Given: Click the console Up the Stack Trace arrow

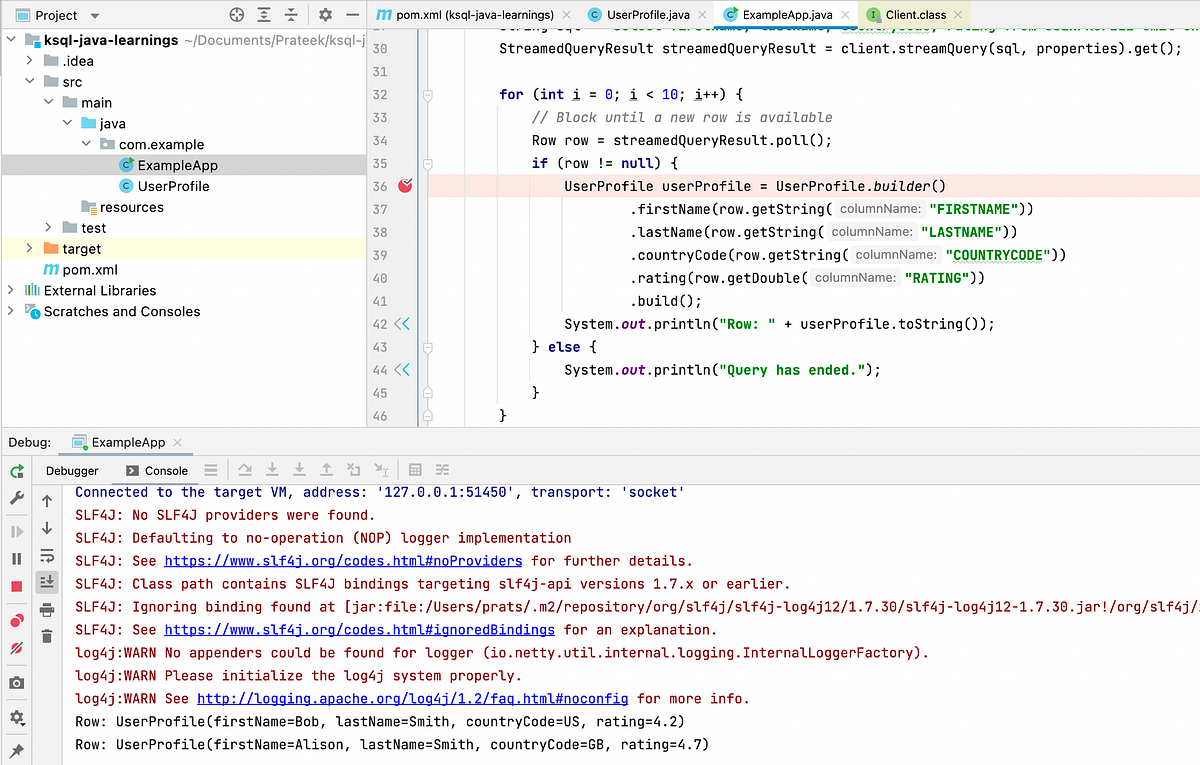Looking at the screenshot, I should click(x=47, y=501).
